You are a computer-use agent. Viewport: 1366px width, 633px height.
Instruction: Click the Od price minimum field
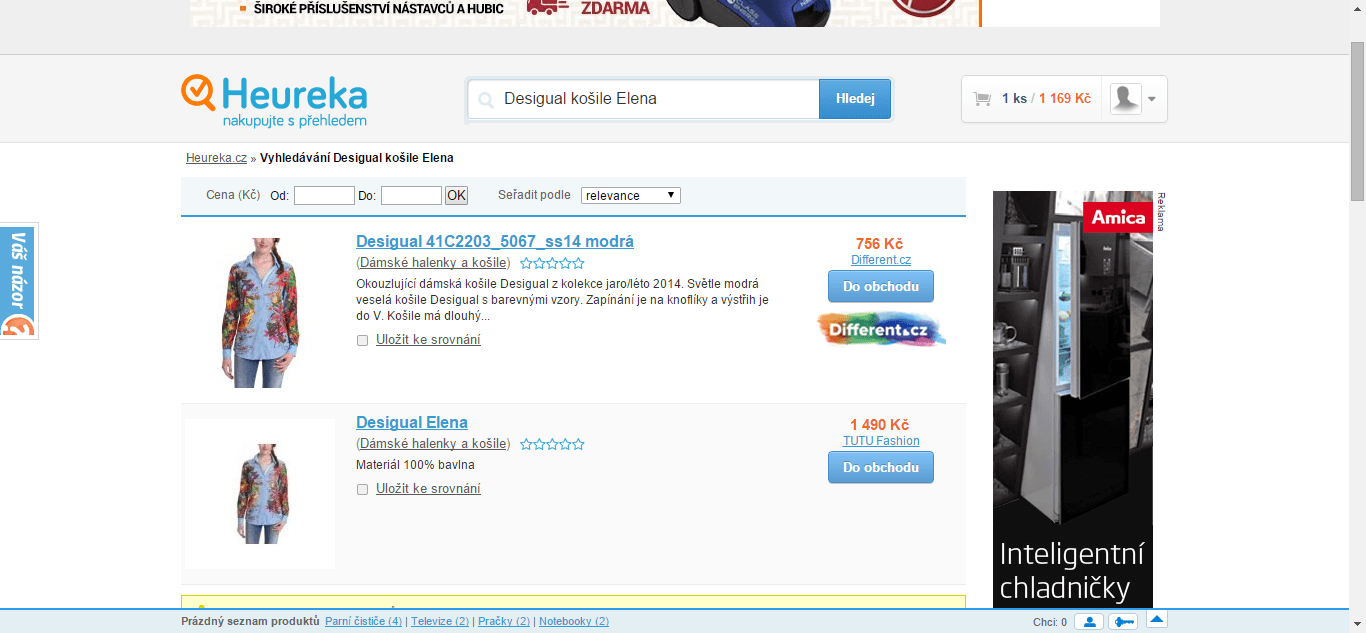324,196
